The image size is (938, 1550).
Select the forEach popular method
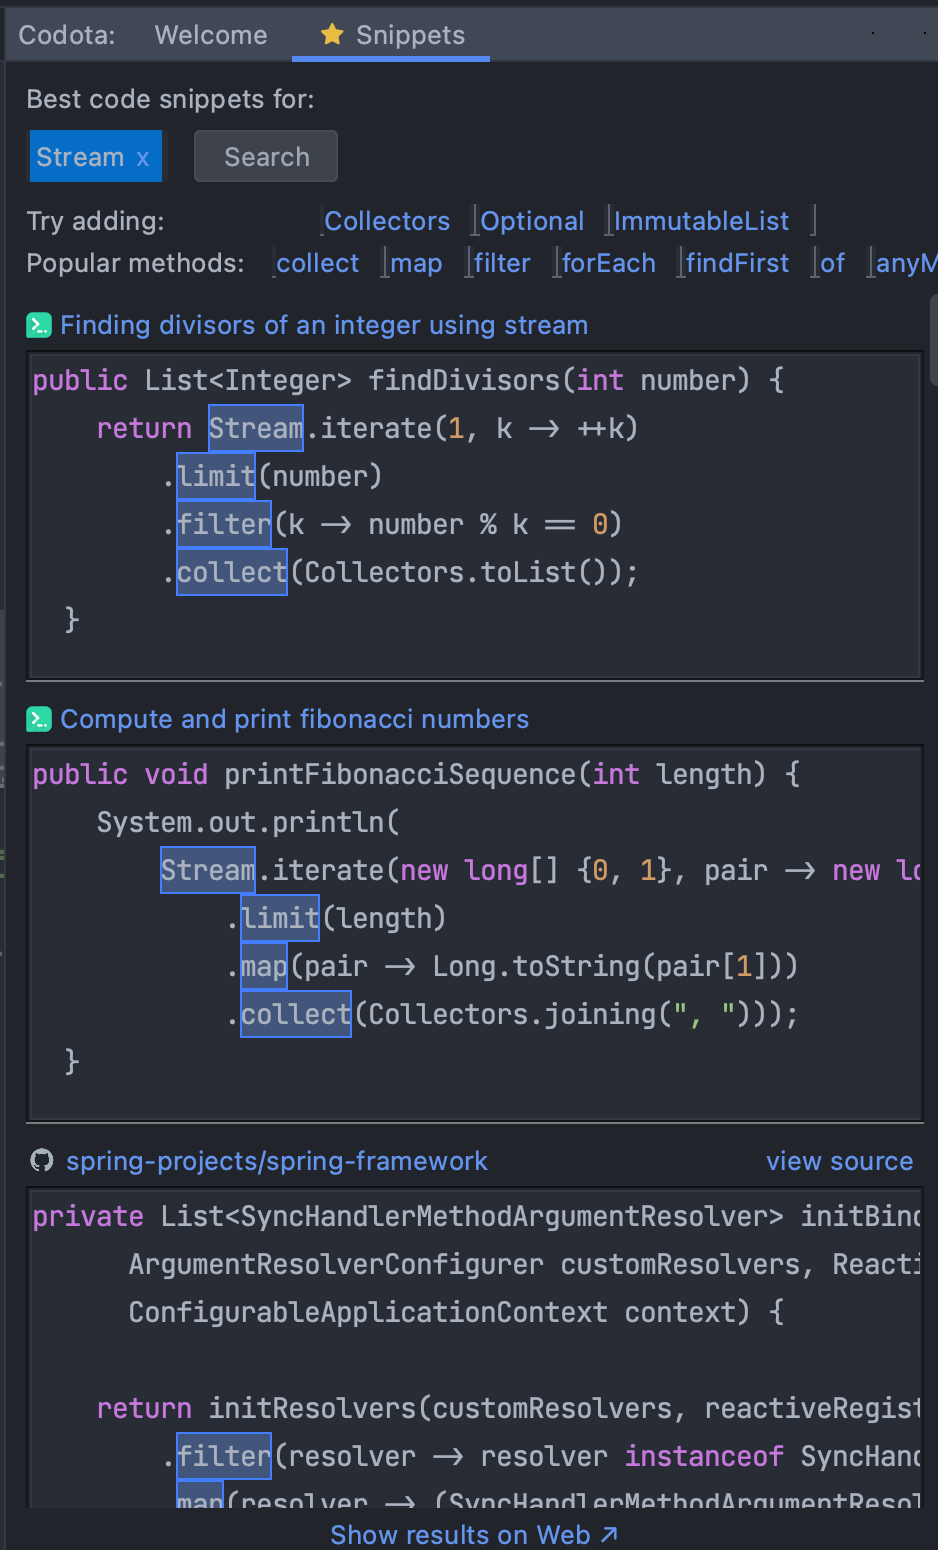point(609,263)
